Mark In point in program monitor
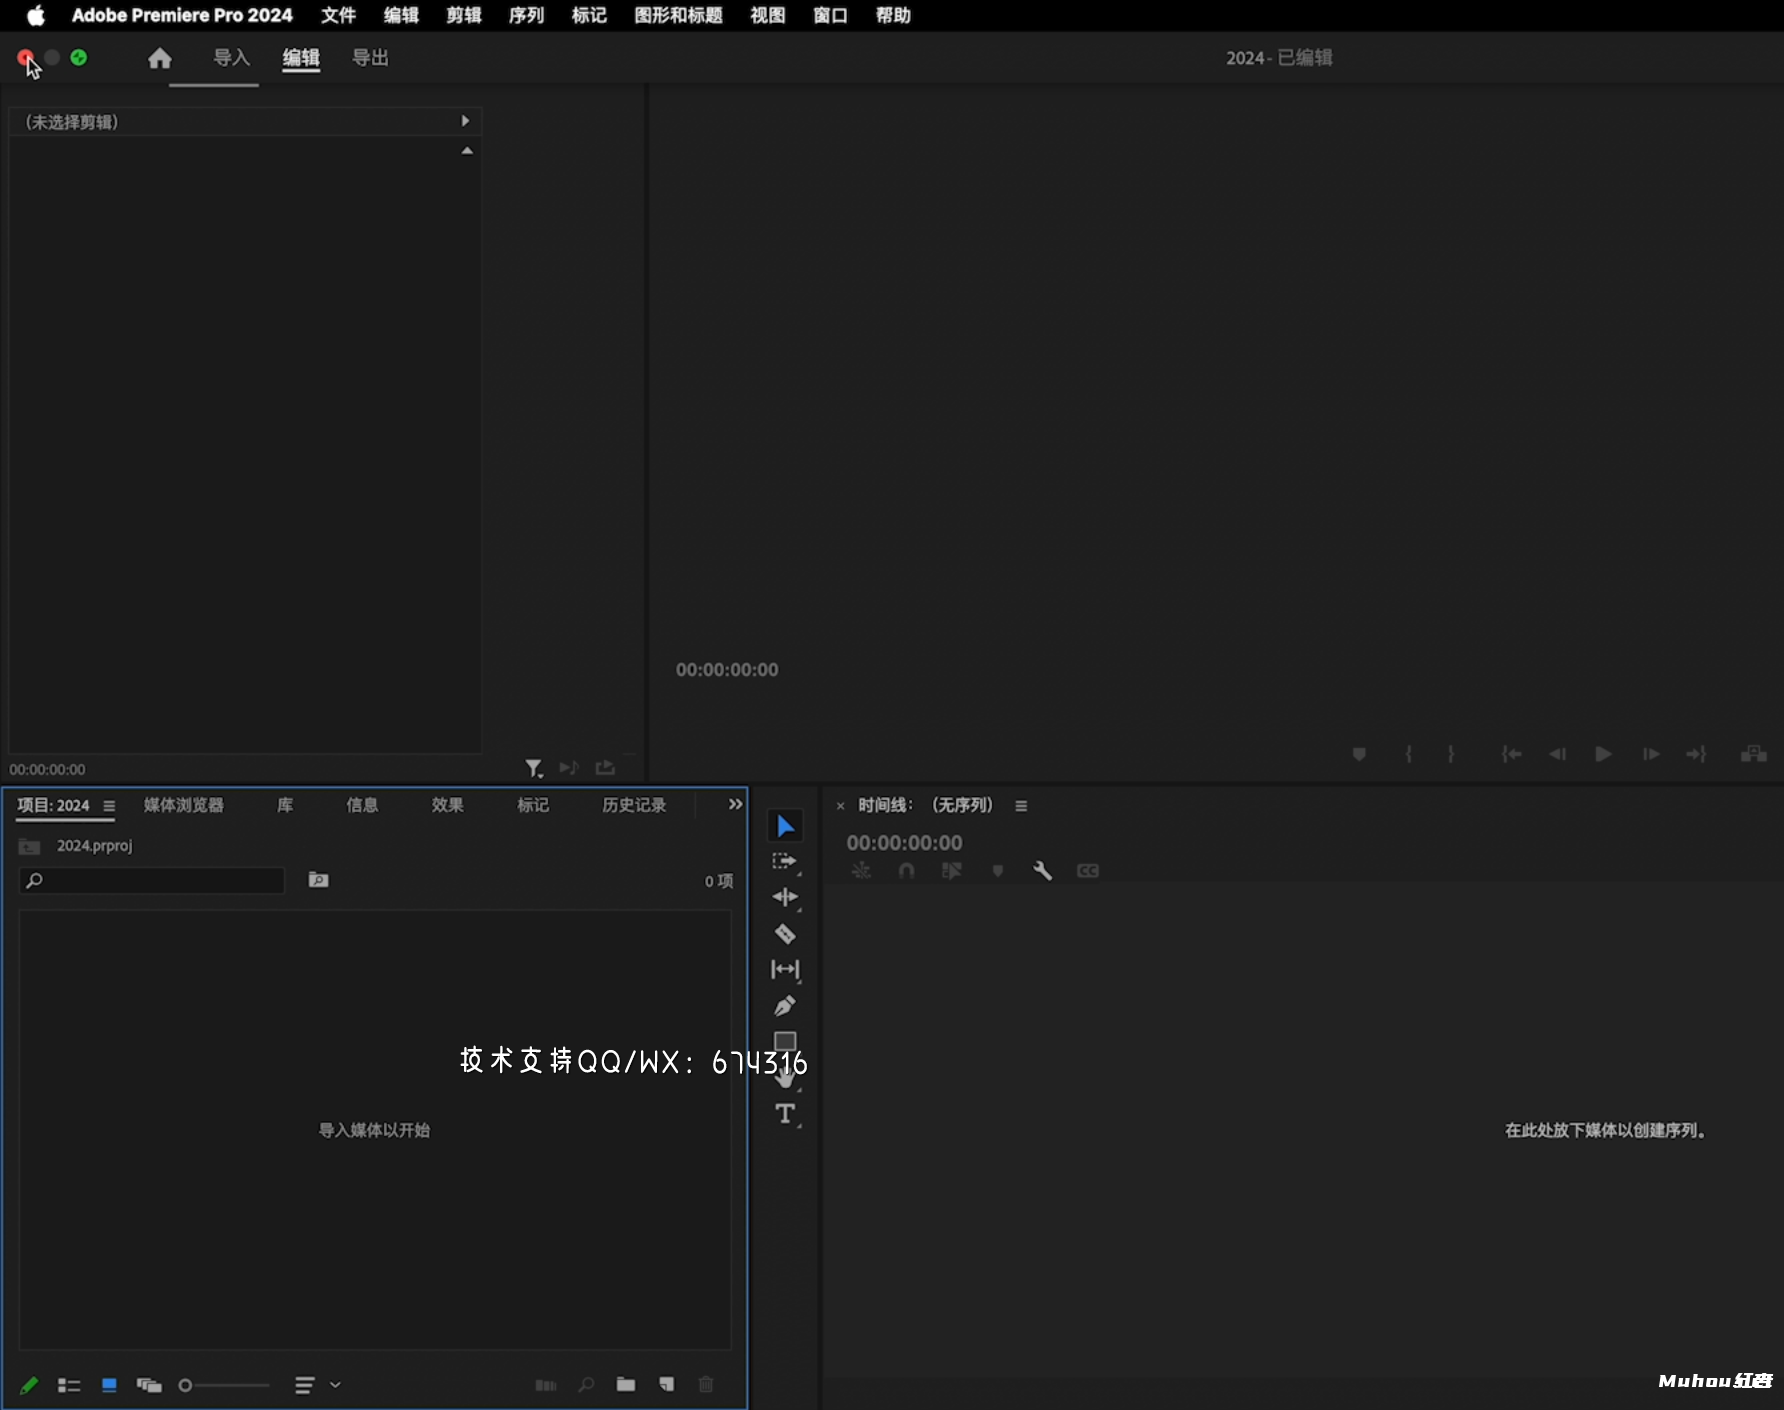The height and width of the screenshot is (1410, 1784). (1408, 754)
